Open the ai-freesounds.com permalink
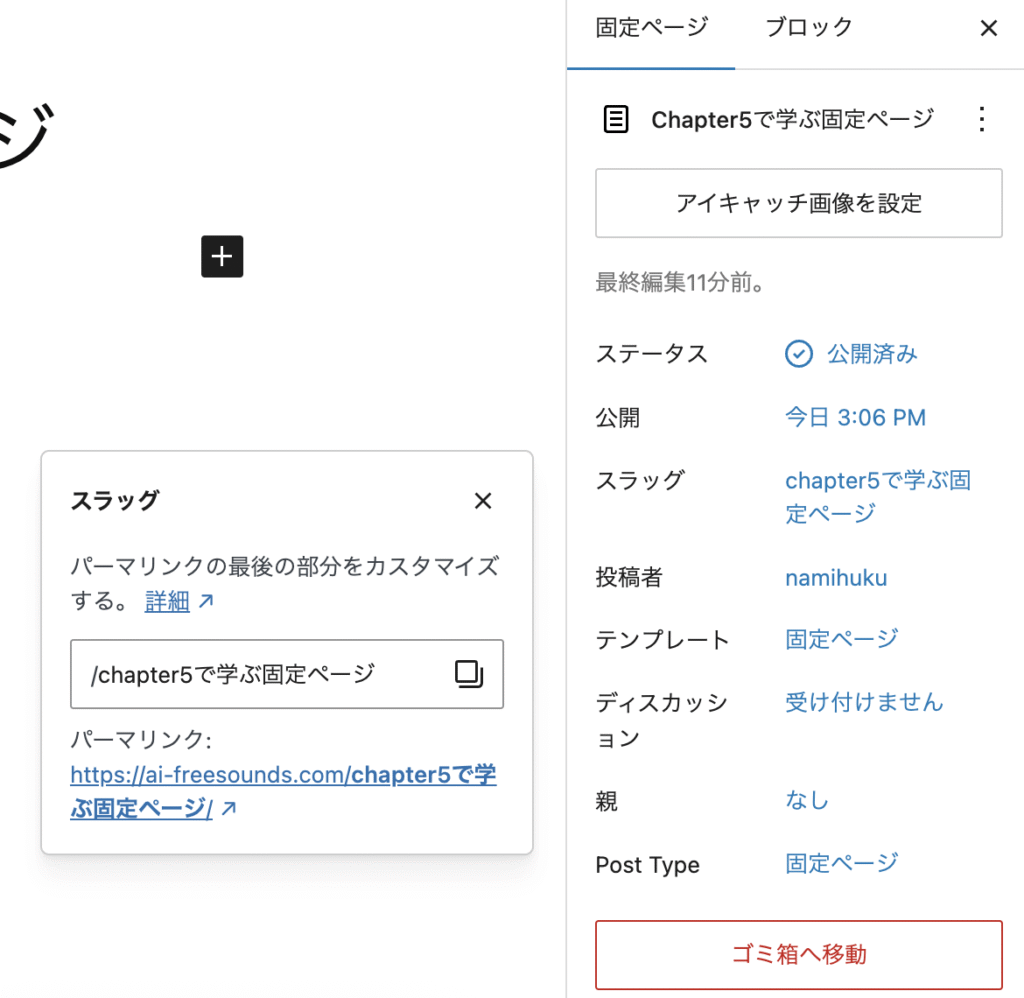 [x=283, y=791]
